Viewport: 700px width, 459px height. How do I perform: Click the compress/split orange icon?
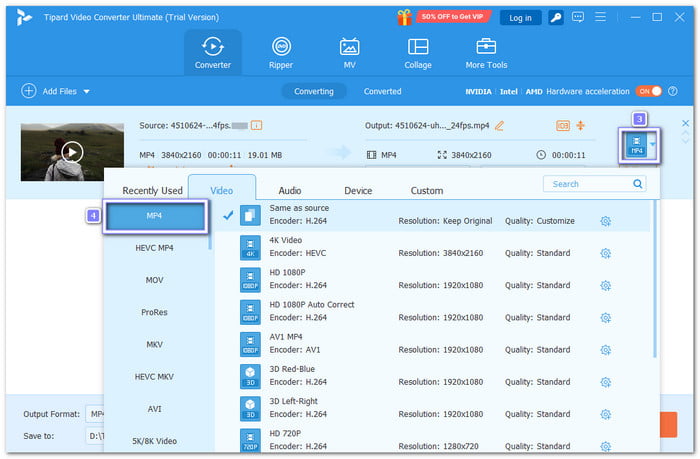[x=580, y=125]
